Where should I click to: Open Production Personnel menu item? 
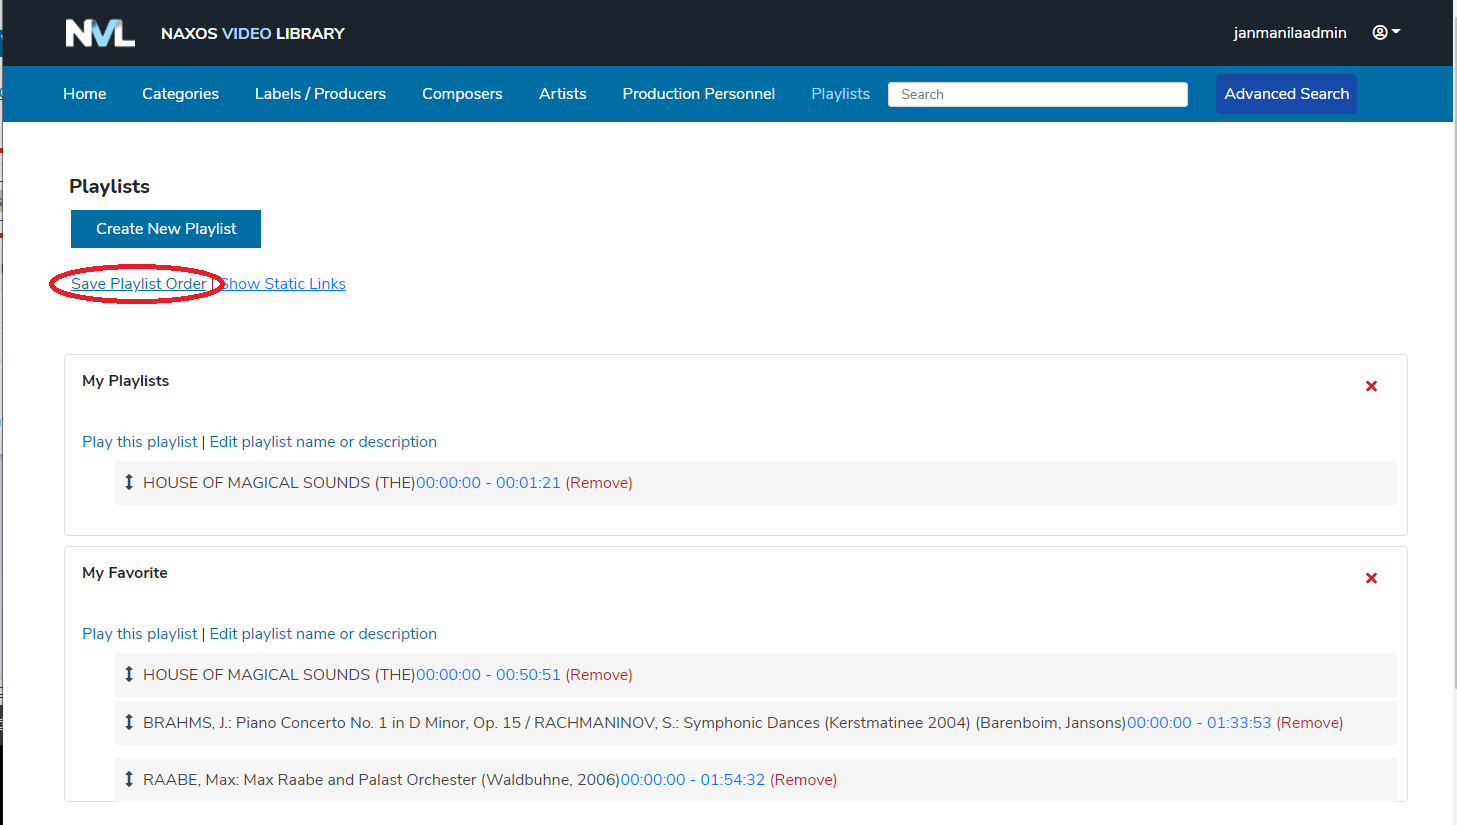[x=699, y=93]
